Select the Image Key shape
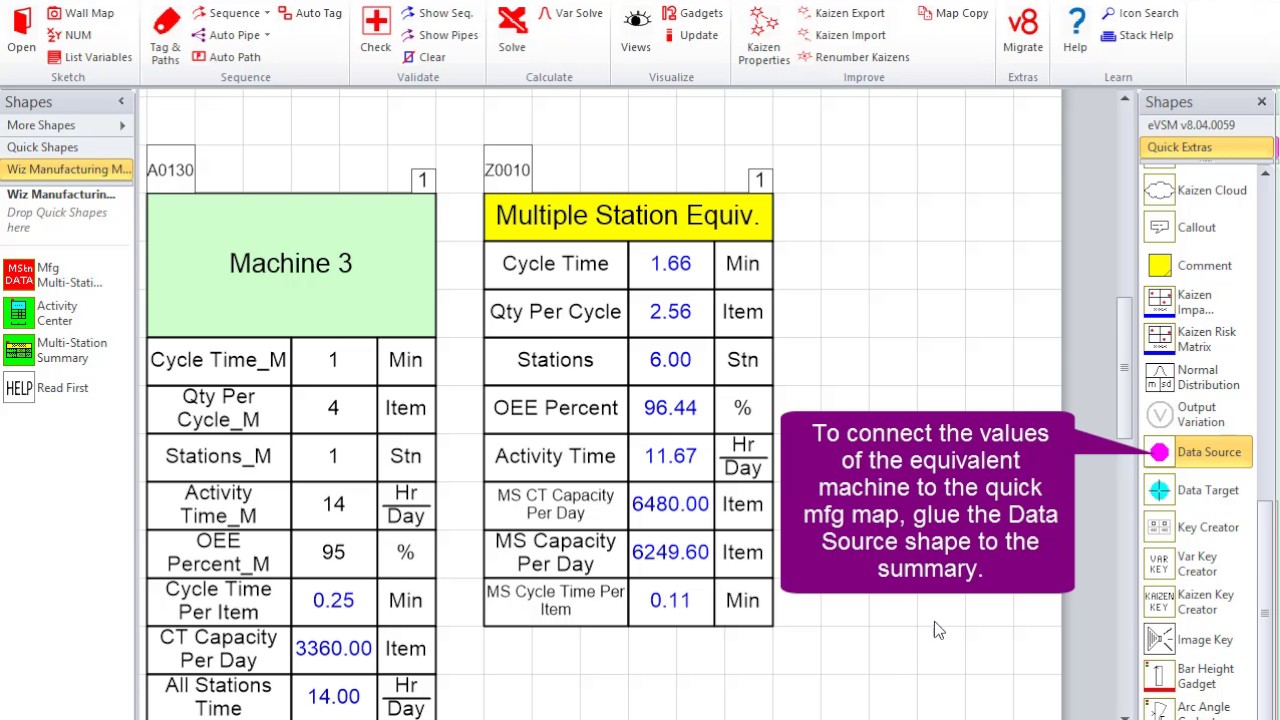The width and height of the screenshot is (1280, 720). tap(1189, 640)
